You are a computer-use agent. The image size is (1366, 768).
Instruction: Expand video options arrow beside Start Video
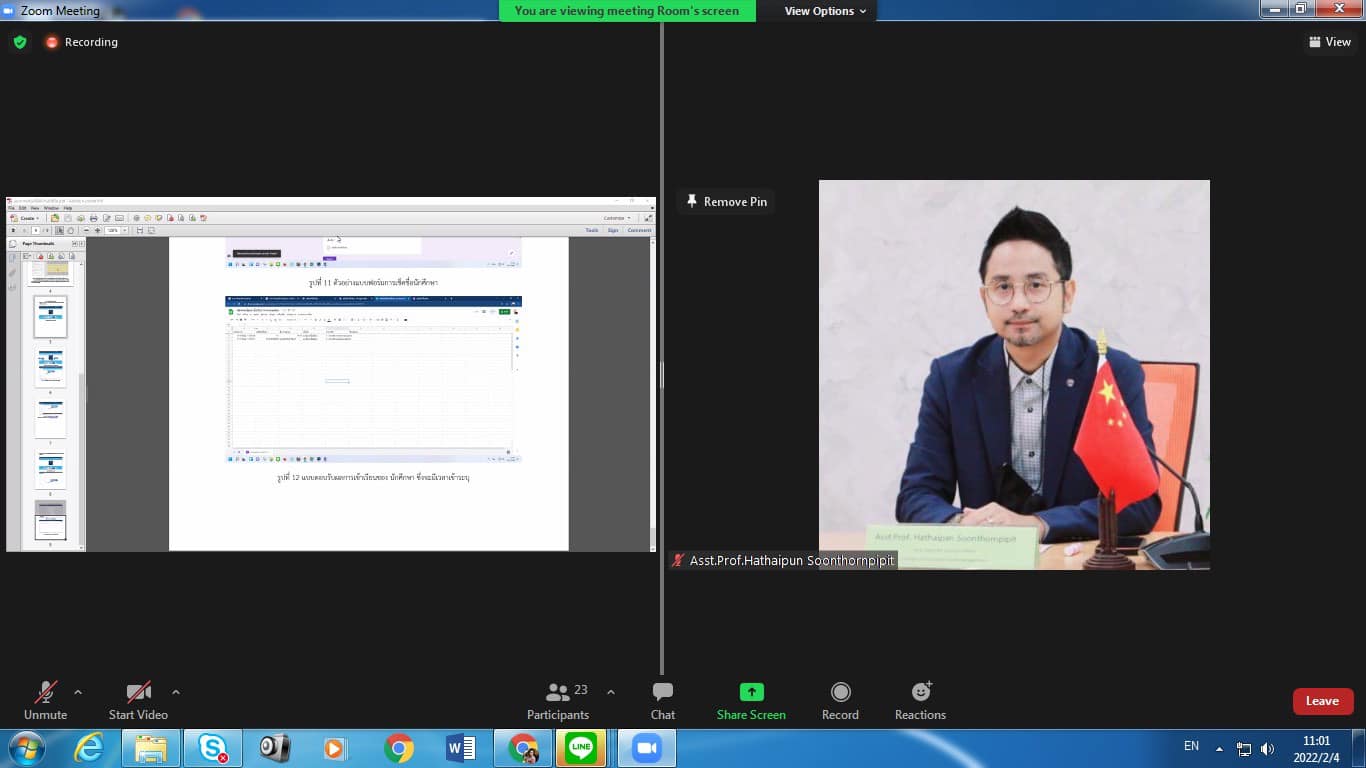point(176,692)
